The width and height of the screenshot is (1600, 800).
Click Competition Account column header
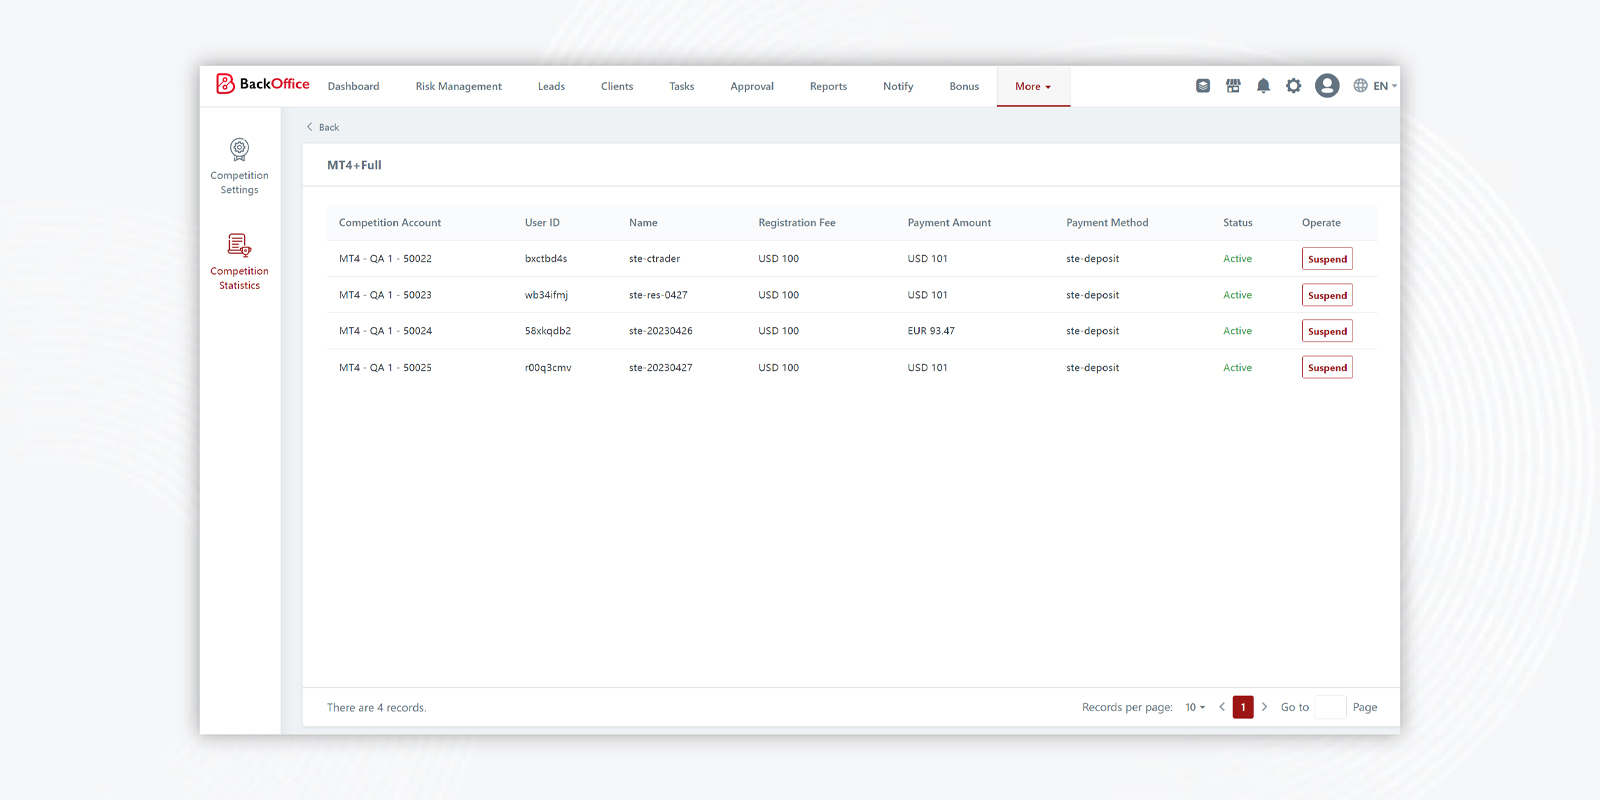[x=390, y=223]
